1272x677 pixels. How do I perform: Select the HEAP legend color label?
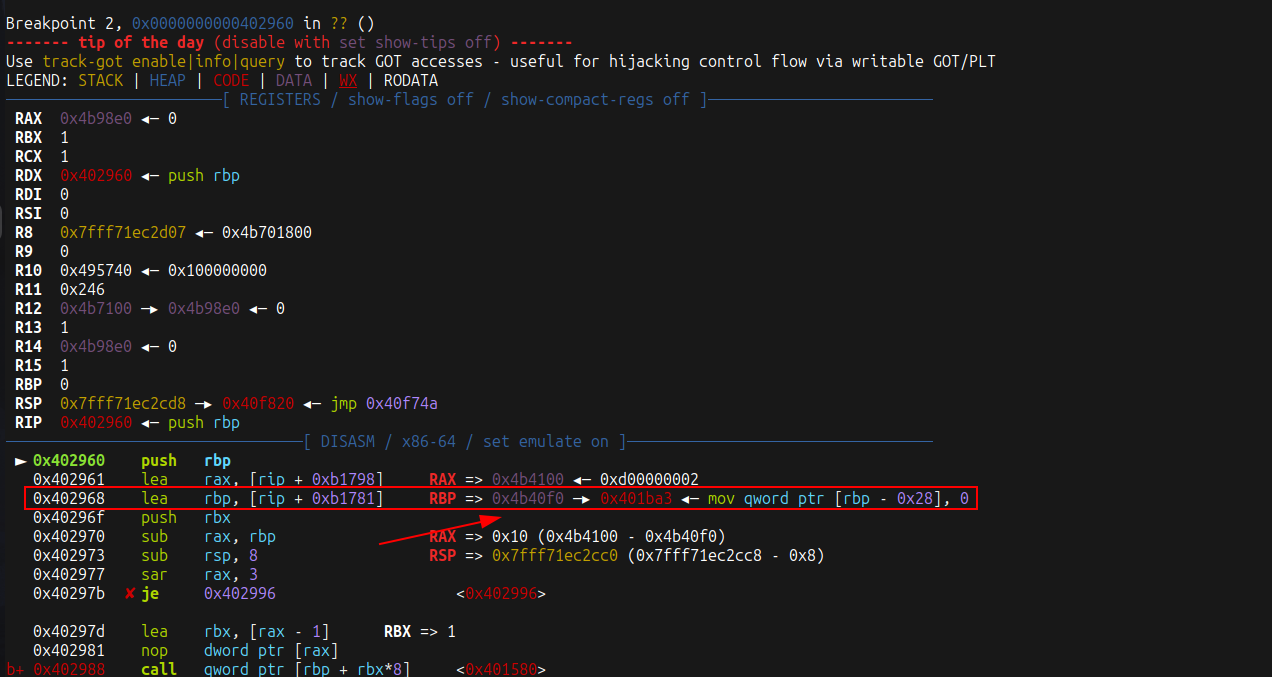167,80
